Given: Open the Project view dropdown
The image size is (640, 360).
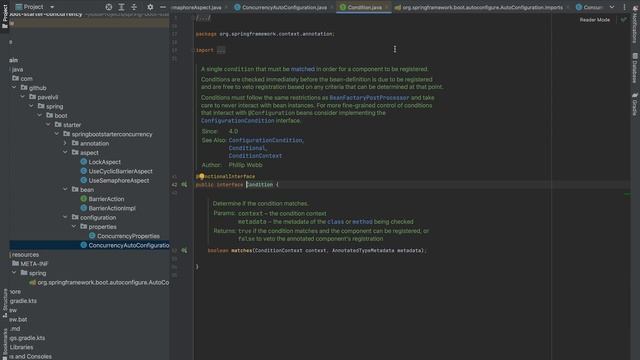Looking at the screenshot, I should click(x=52, y=7).
